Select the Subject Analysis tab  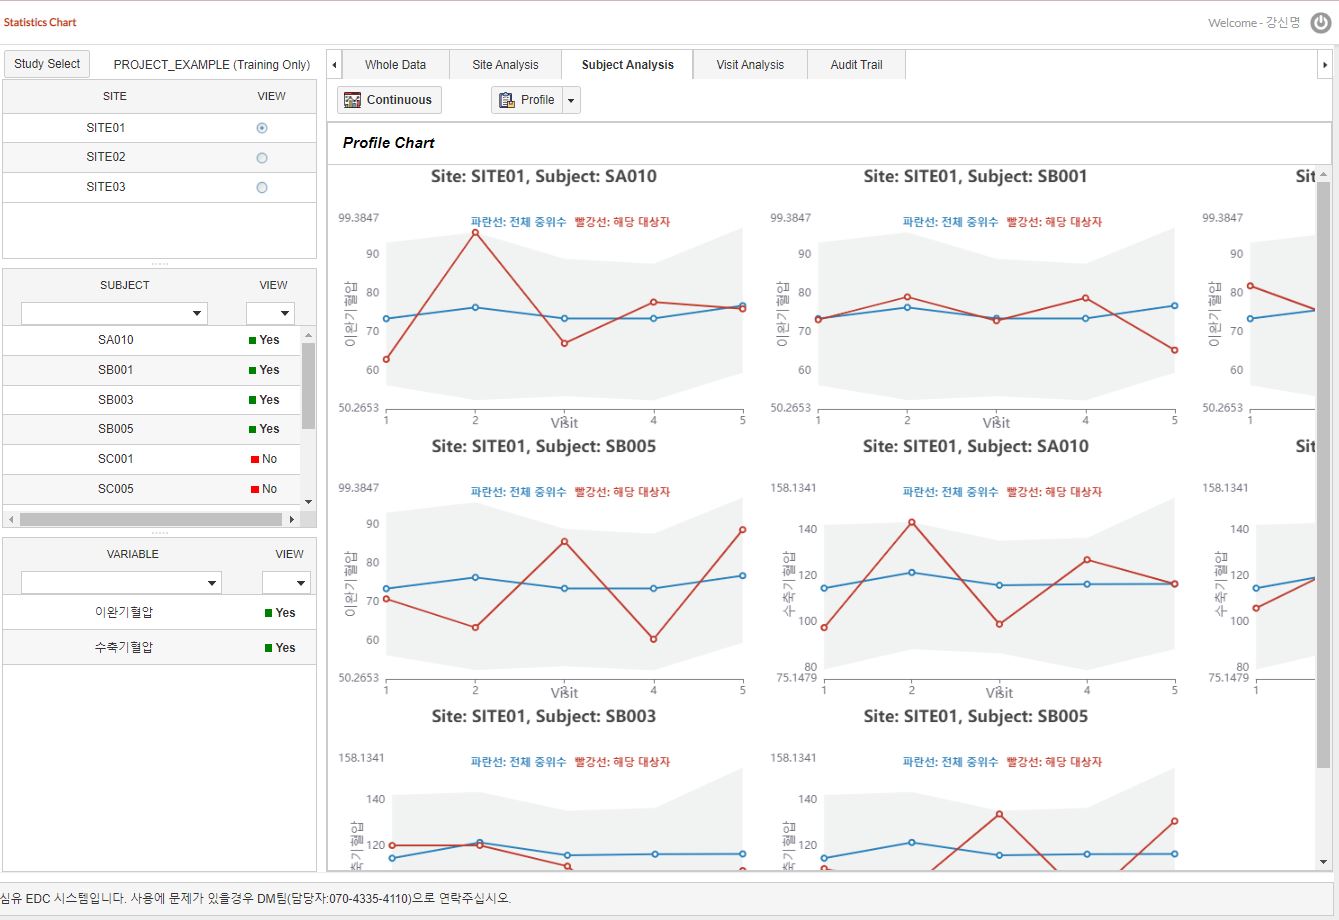(x=627, y=65)
